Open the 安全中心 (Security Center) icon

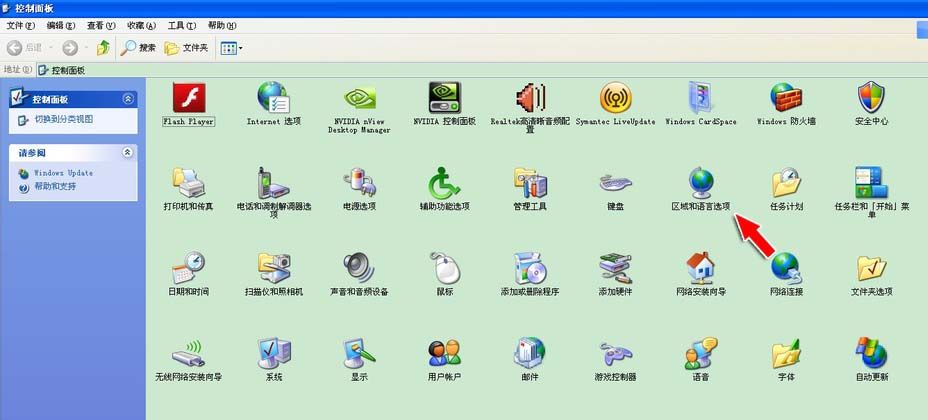point(871,100)
